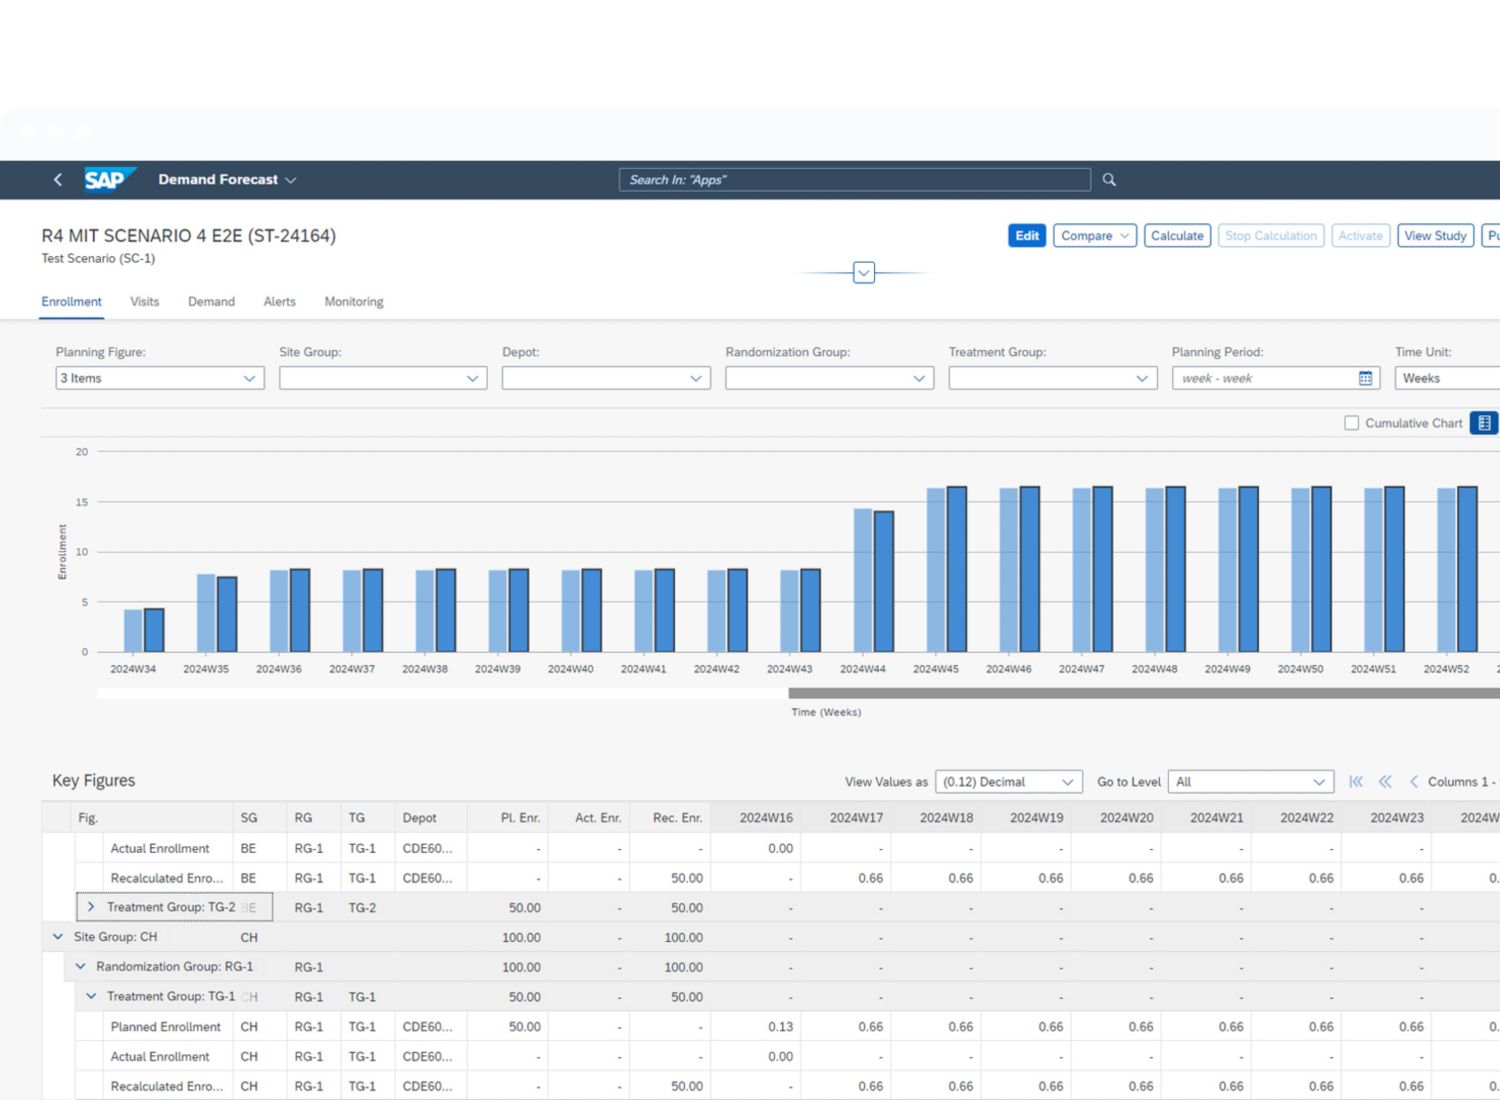Click the Search In Apps field
This screenshot has height=1100, width=1500.
pos(854,180)
